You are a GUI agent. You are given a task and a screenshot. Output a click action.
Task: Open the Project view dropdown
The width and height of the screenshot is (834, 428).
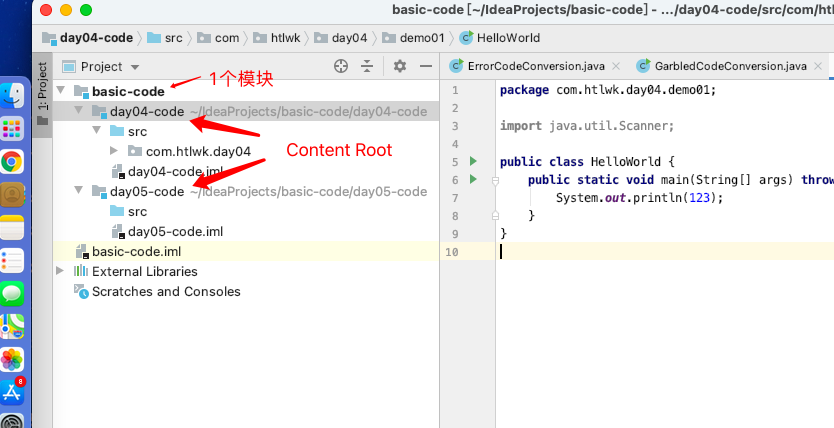pos(135,67)
